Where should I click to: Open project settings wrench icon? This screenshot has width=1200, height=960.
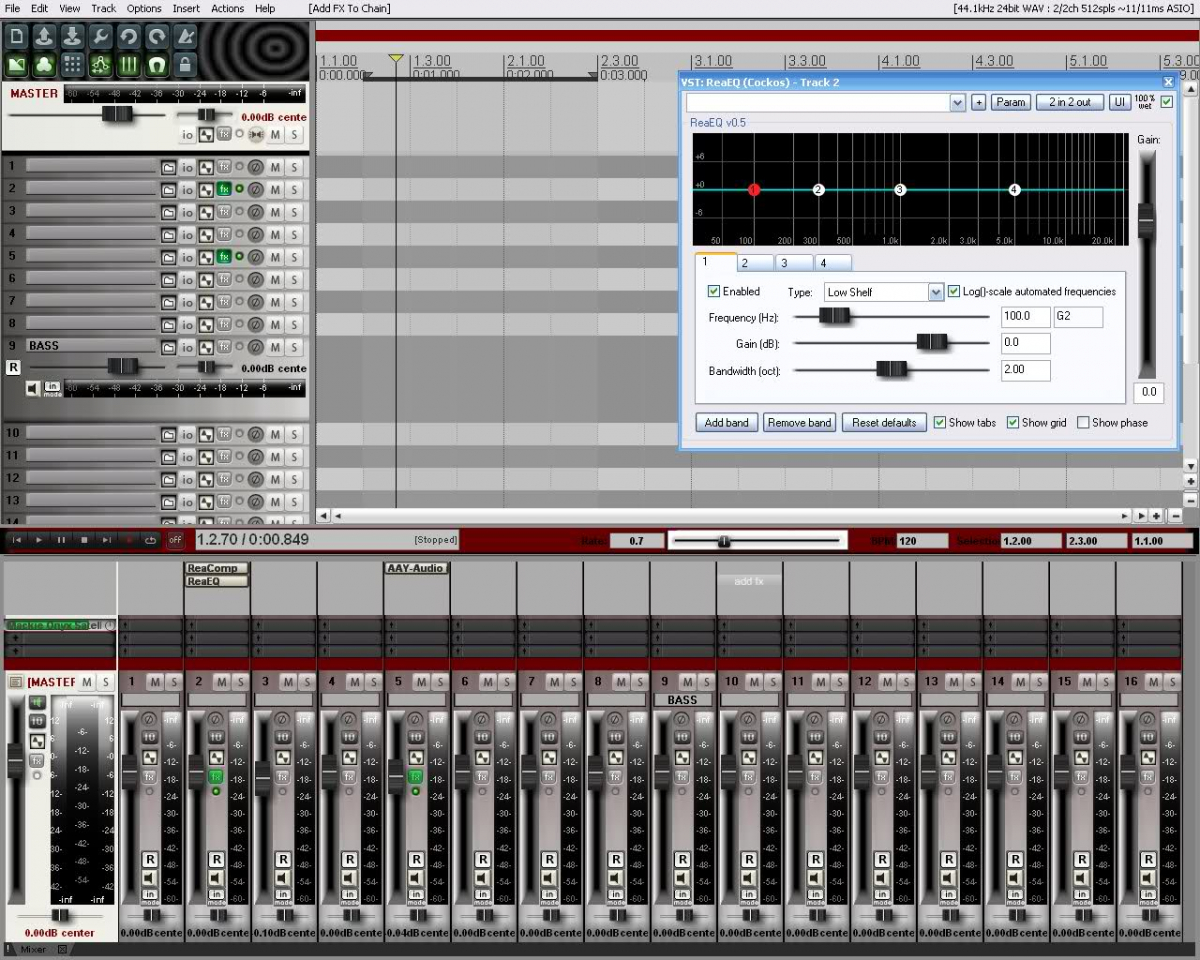click(x=101, y=37)
